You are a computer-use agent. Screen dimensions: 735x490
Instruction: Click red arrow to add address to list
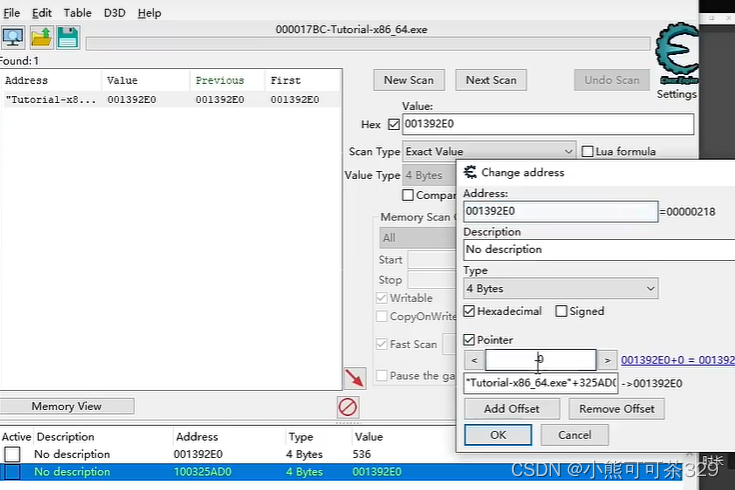coord(355,378)
